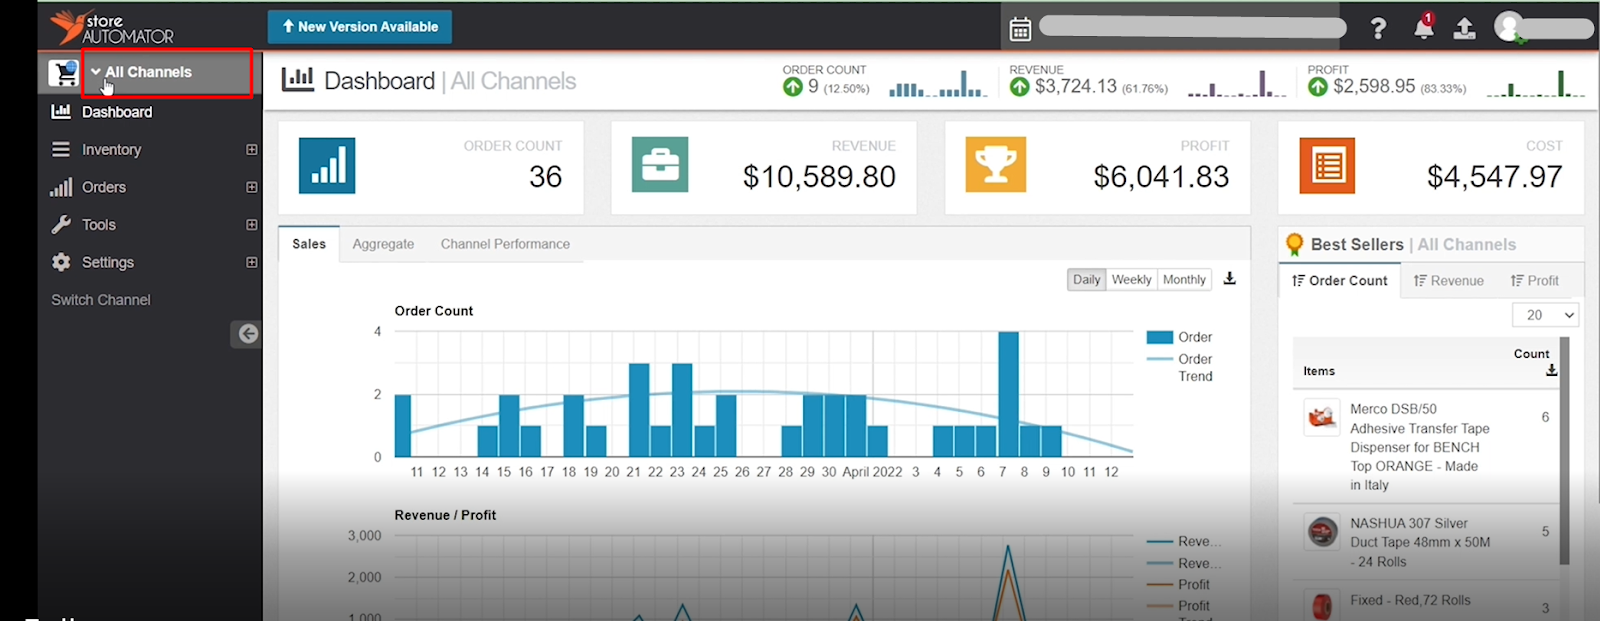Switch chart to Daily view

pos(1087,280)
